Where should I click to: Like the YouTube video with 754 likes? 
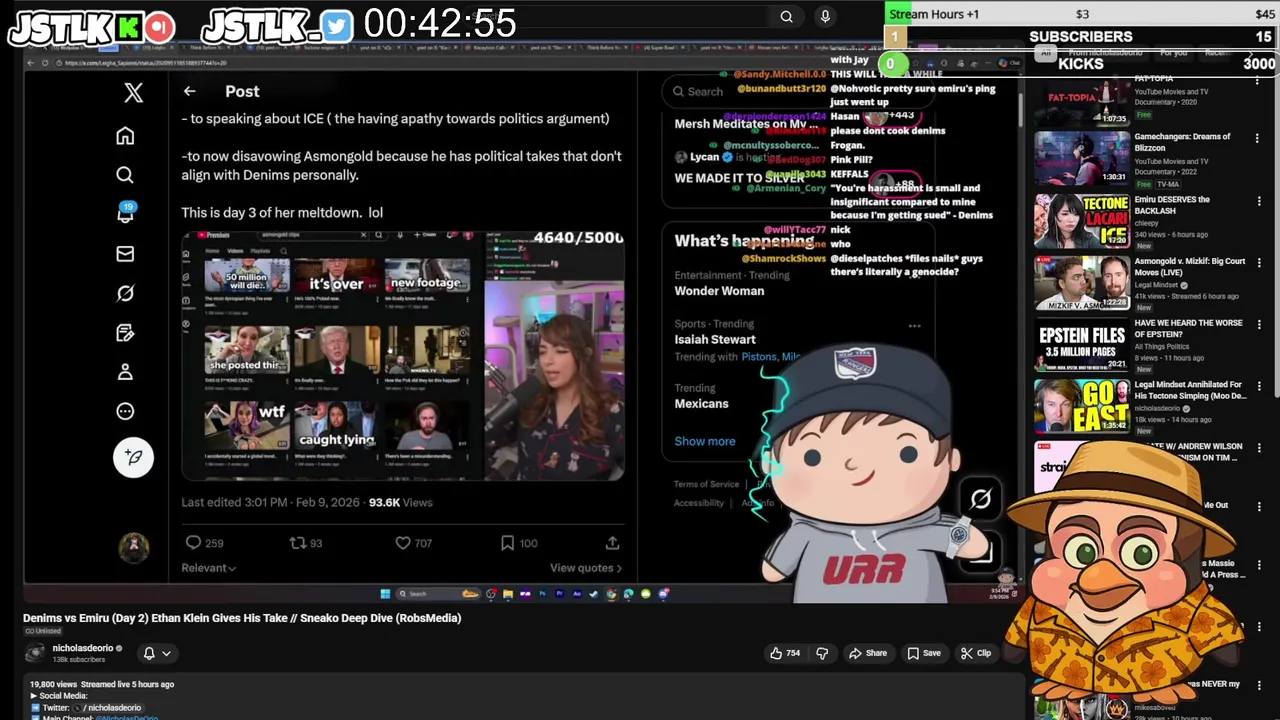click(x=784, y=653)
